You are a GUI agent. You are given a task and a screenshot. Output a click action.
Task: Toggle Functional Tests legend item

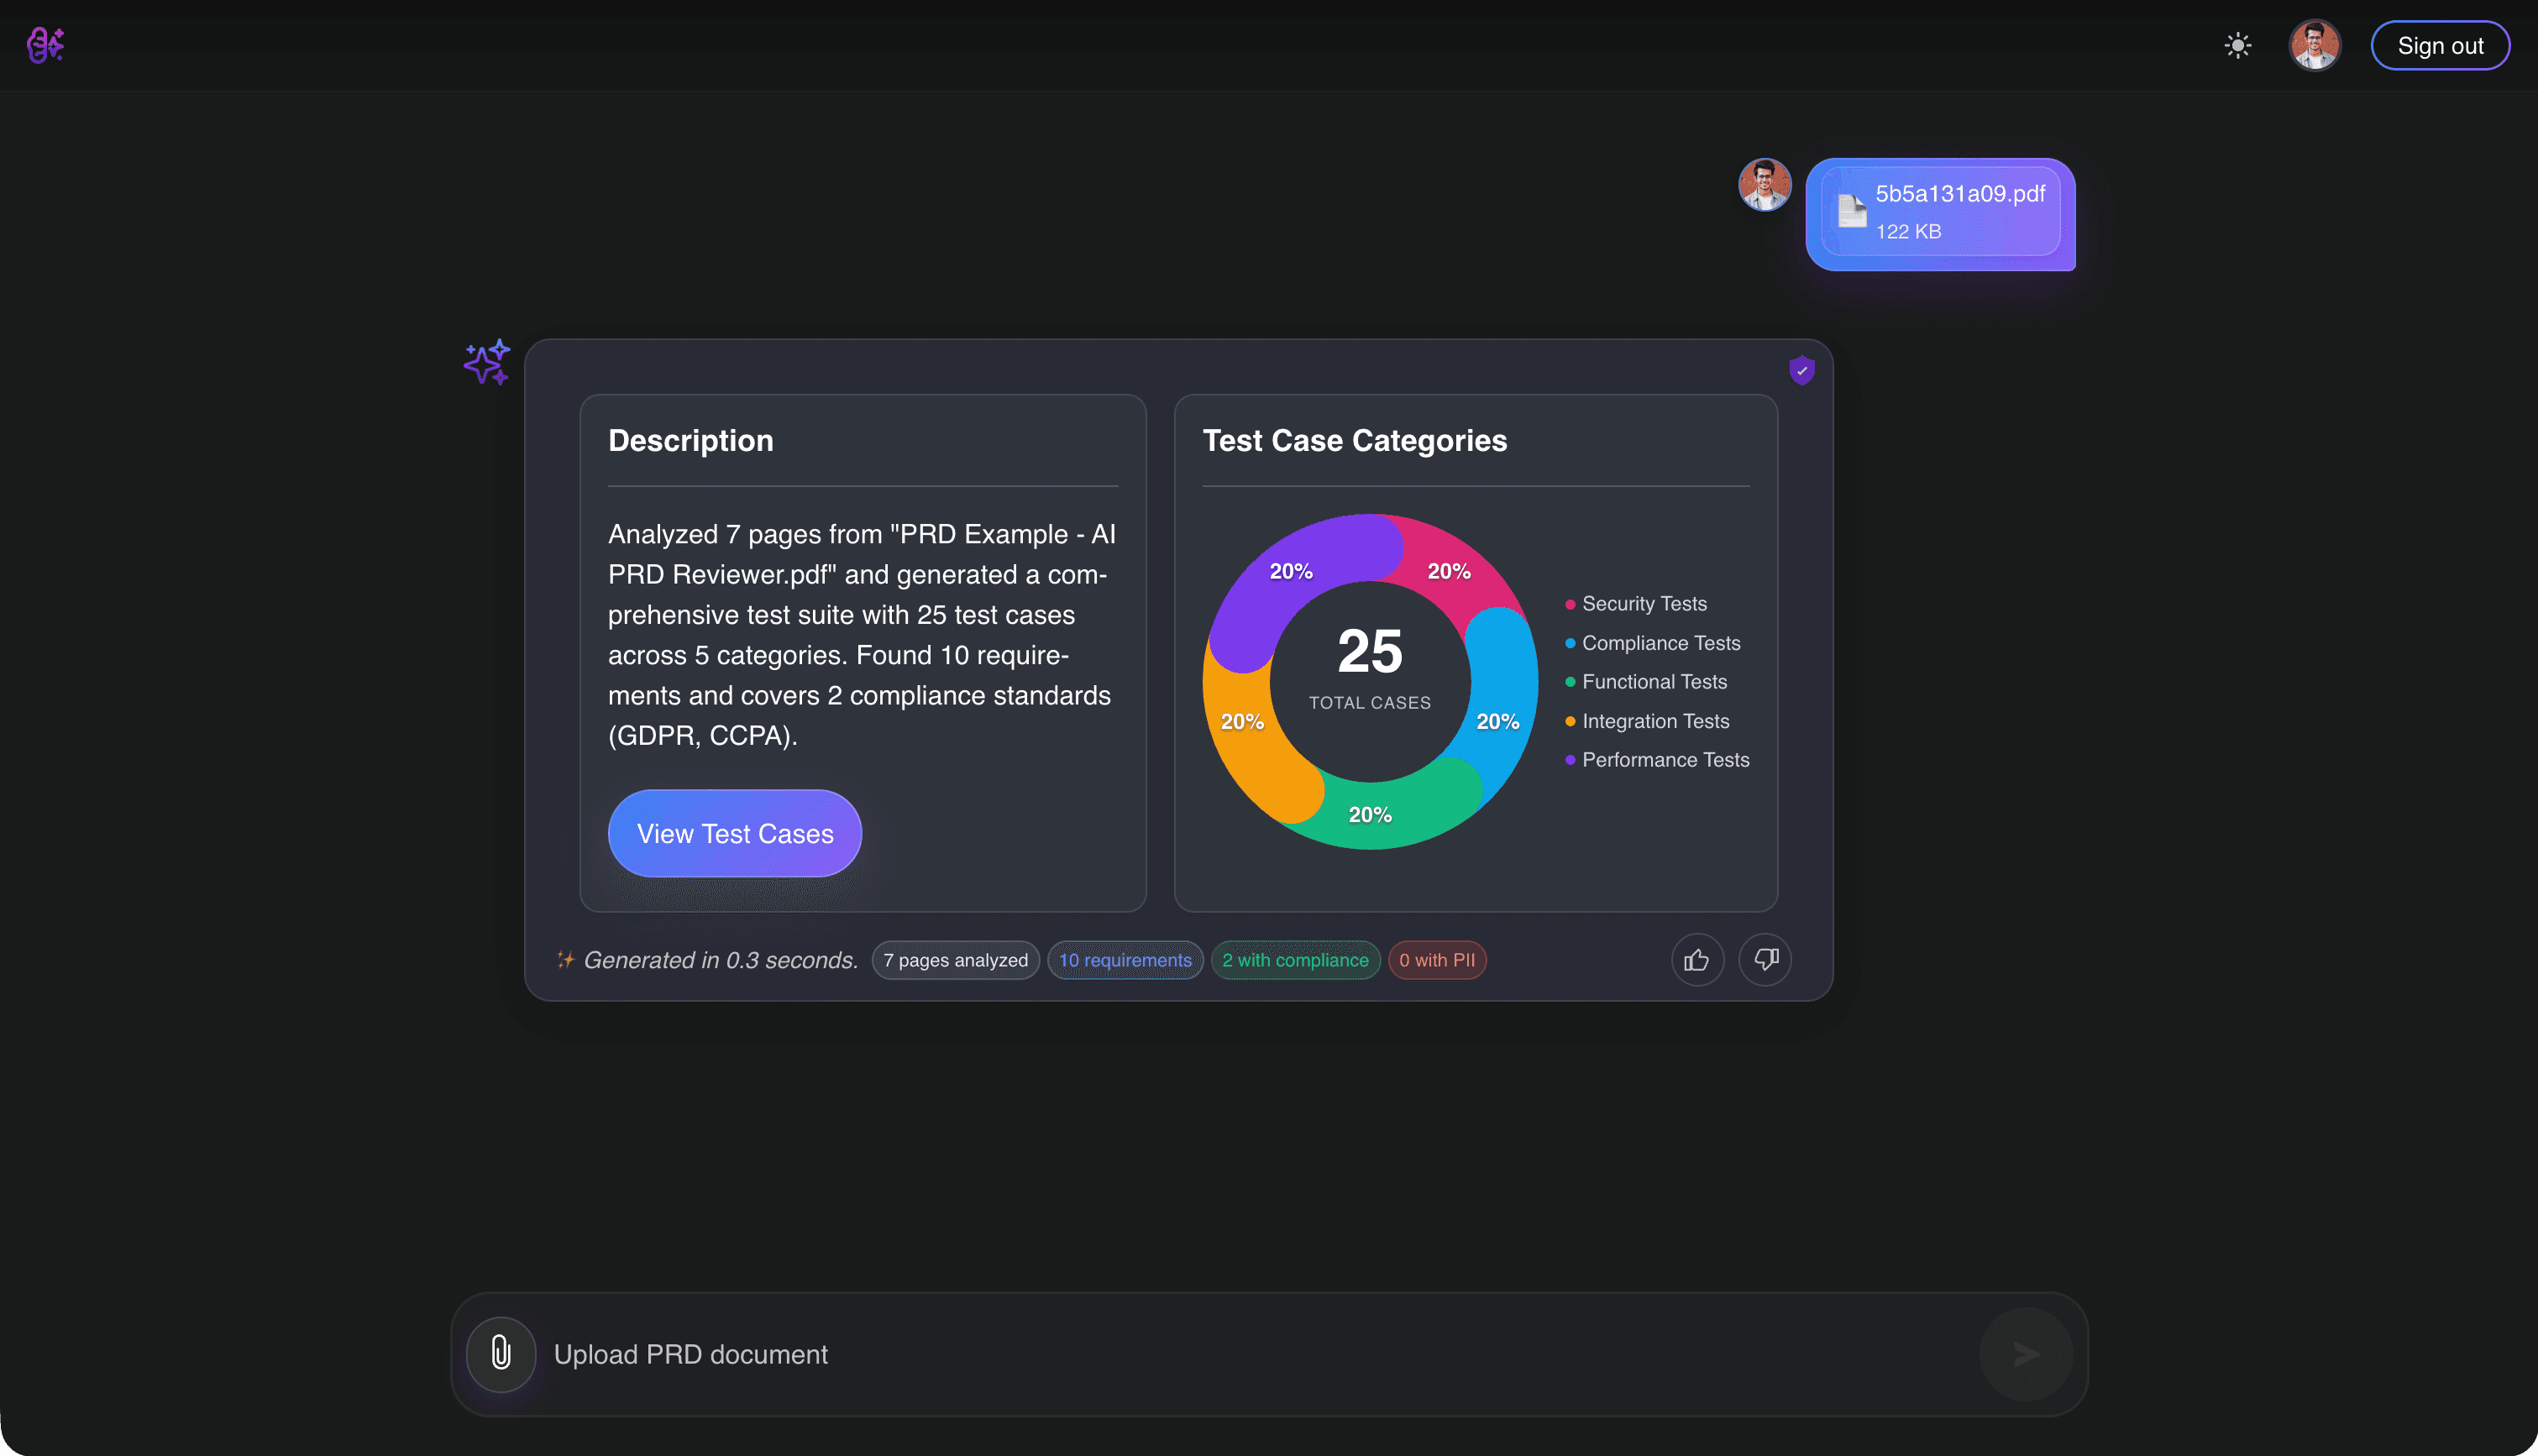click(1646, 682)
